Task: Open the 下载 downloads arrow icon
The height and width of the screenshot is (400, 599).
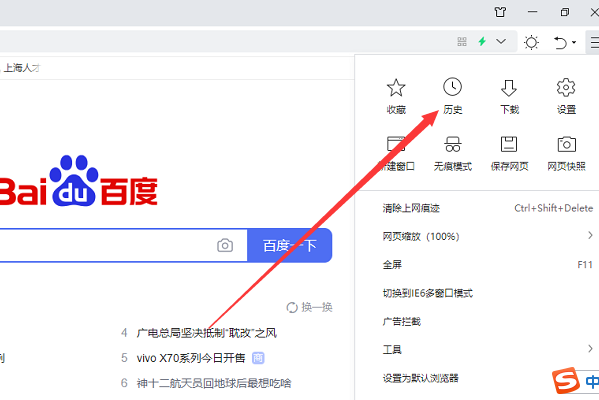Action: 509,88
